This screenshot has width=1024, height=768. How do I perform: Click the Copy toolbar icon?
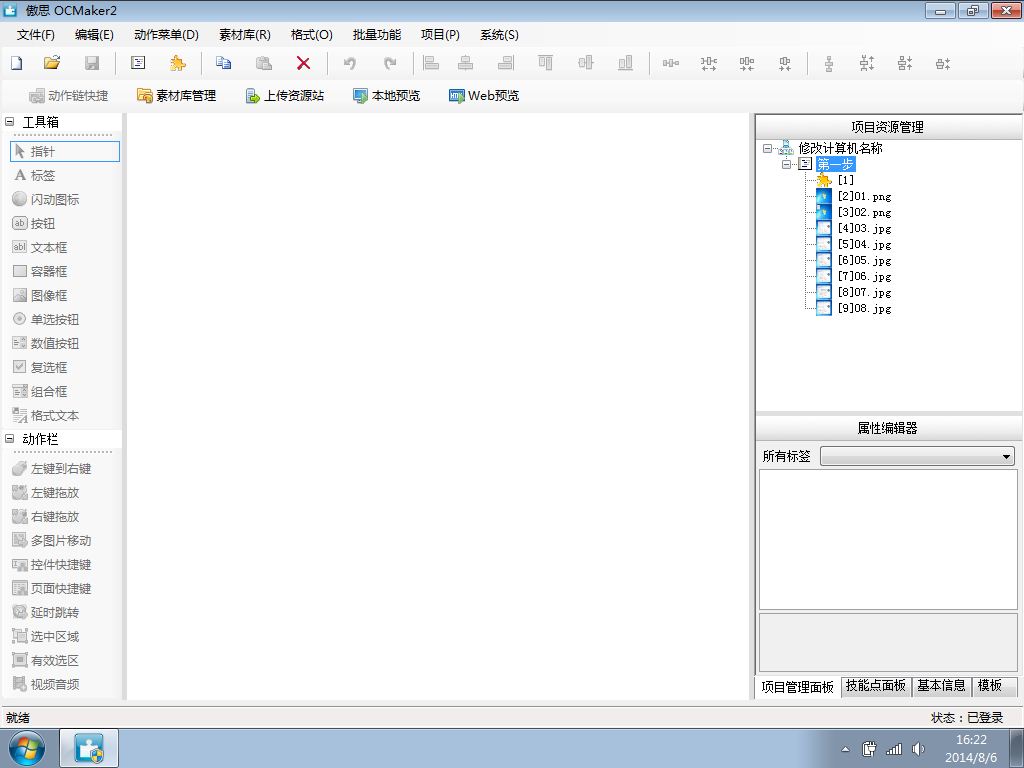pos(223,63)
